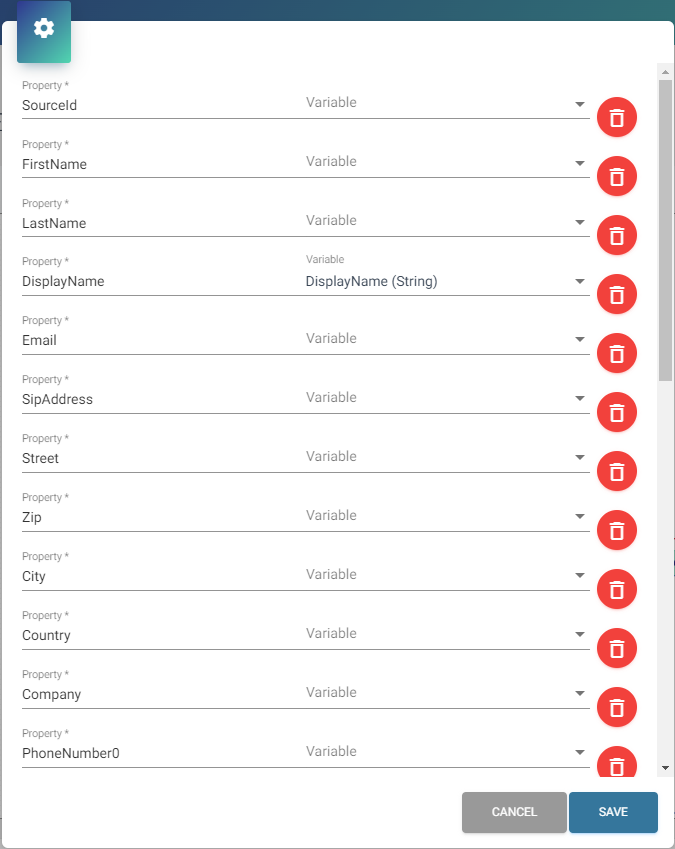Remove the Street property row
This screenshot has width=675, height=849.
pyautogui.click(x=617, y=471)
